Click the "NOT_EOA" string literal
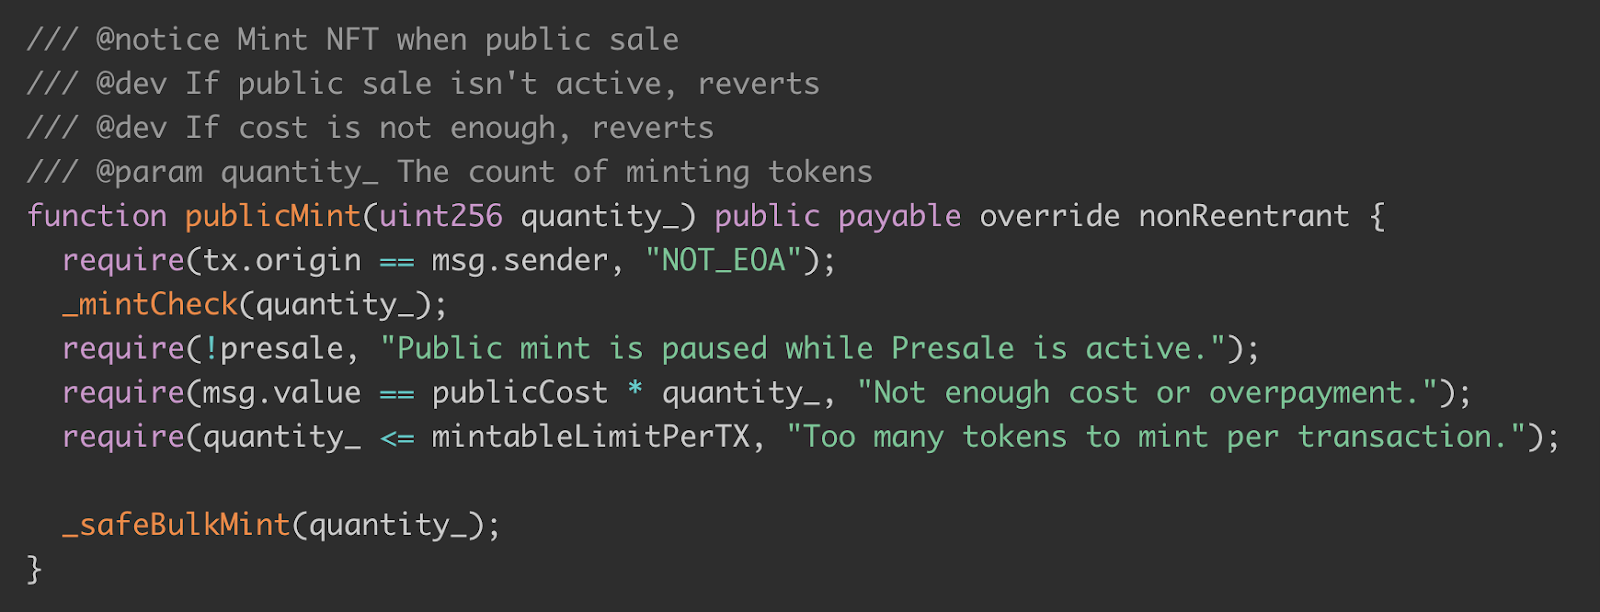This screenshot has height=612, width=1600. click(x=724, y=260)
